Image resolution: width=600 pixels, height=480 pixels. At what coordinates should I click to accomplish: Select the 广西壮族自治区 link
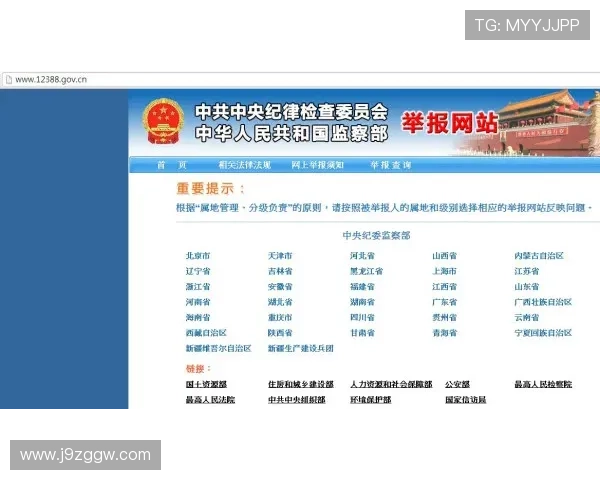[543, 302]
